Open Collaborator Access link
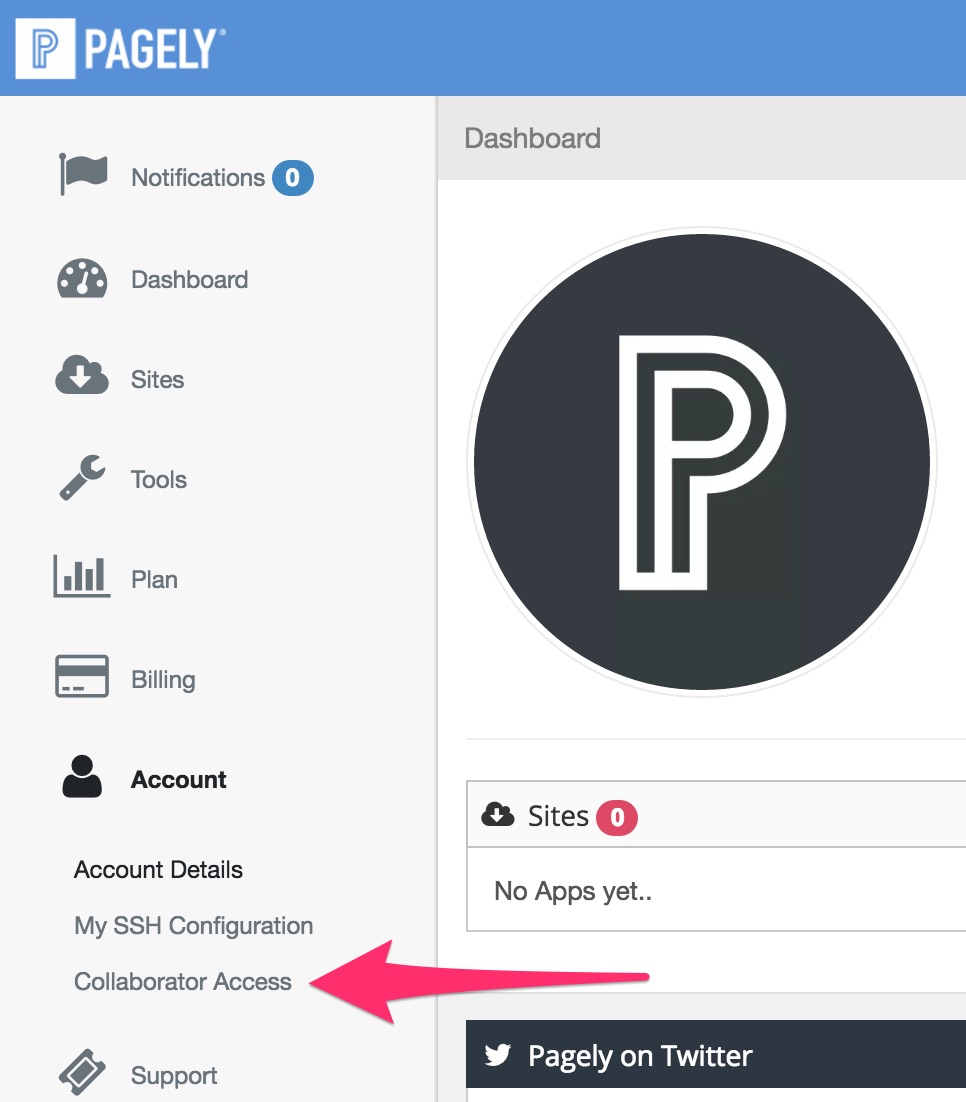This screenshot has width=966, height=1102. click(183, 981)
